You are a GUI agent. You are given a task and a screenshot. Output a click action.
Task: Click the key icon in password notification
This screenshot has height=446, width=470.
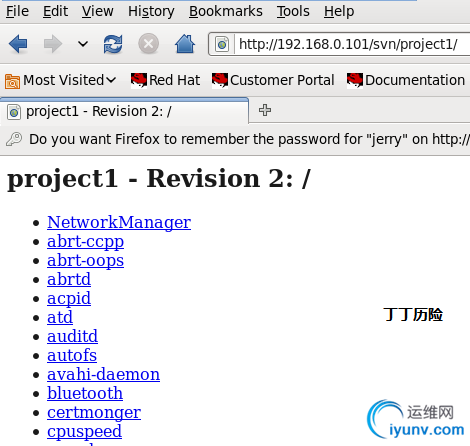click(x=14, y=139)
